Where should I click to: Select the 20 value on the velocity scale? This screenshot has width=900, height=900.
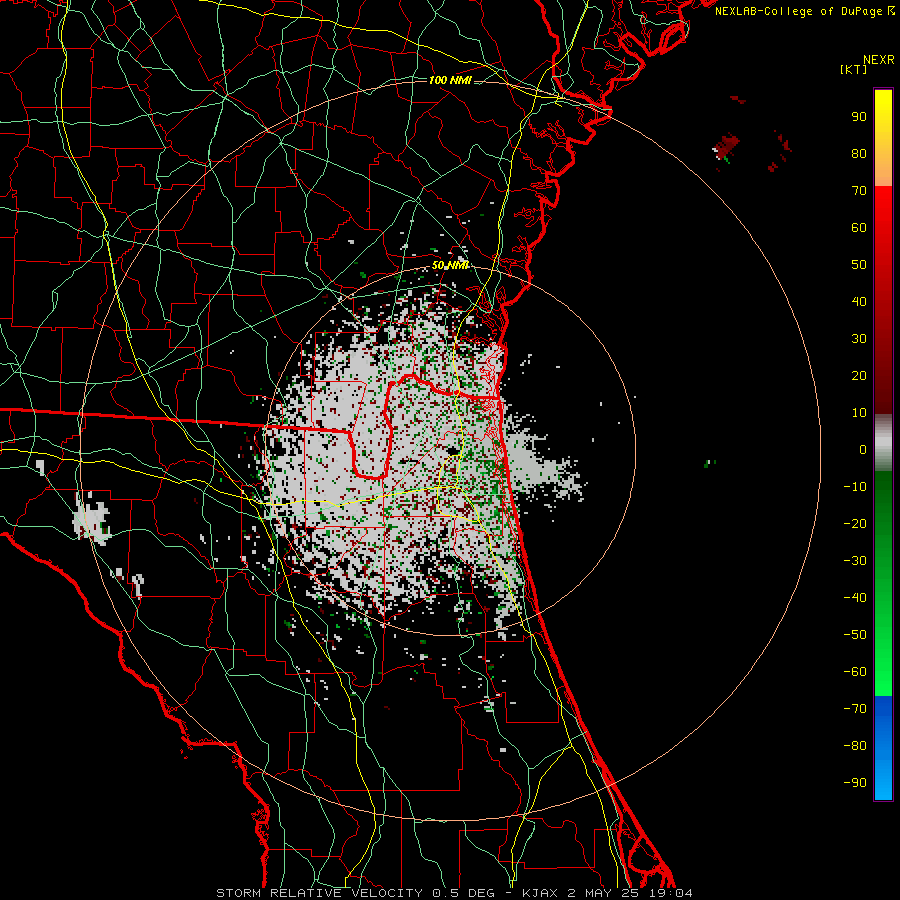[859, 375]
